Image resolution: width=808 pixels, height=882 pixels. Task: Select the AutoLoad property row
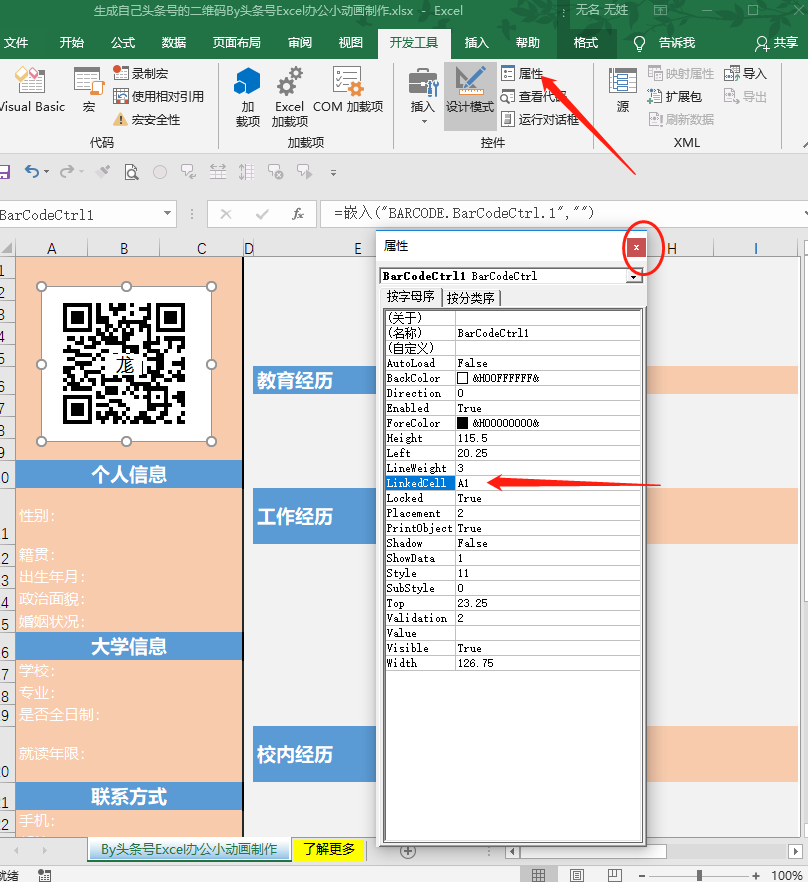513,363
